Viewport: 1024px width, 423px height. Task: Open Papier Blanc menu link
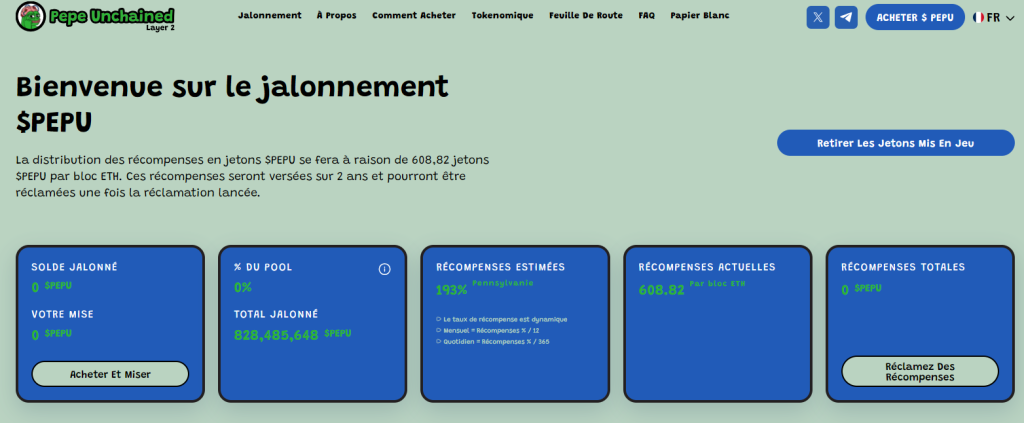[x=699, y=16]
